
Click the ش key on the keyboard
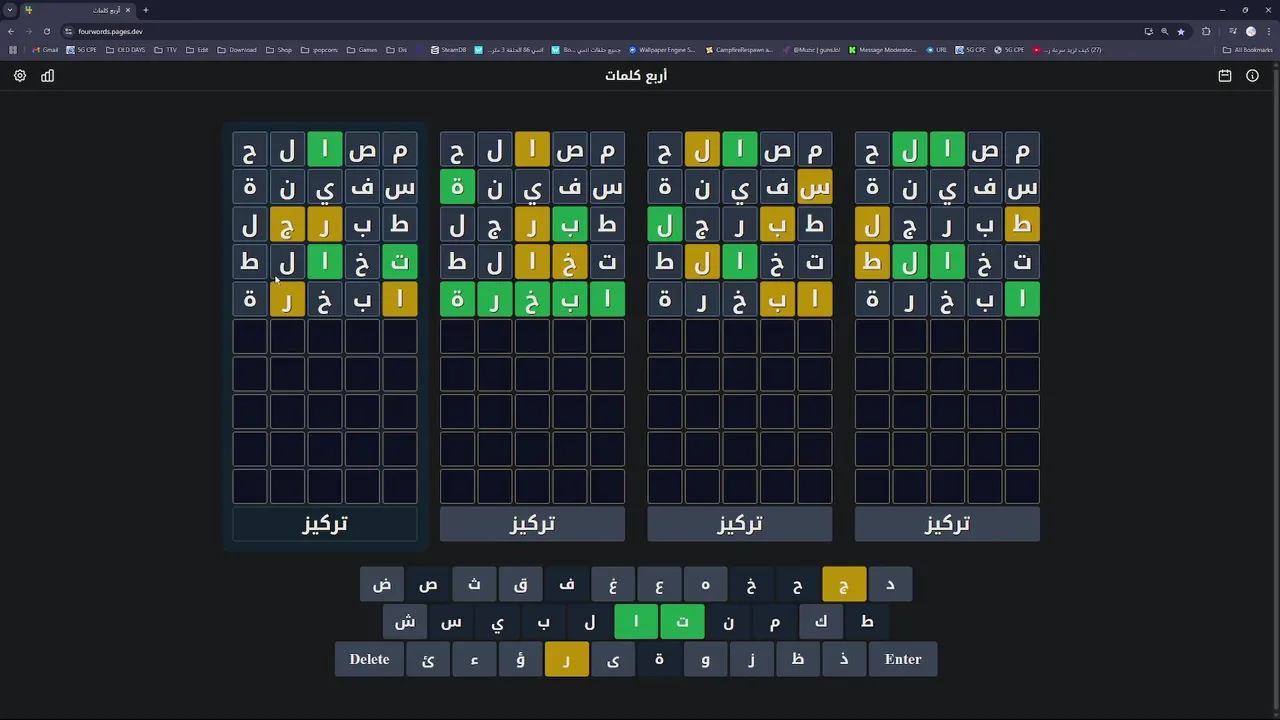pos(405,622)
